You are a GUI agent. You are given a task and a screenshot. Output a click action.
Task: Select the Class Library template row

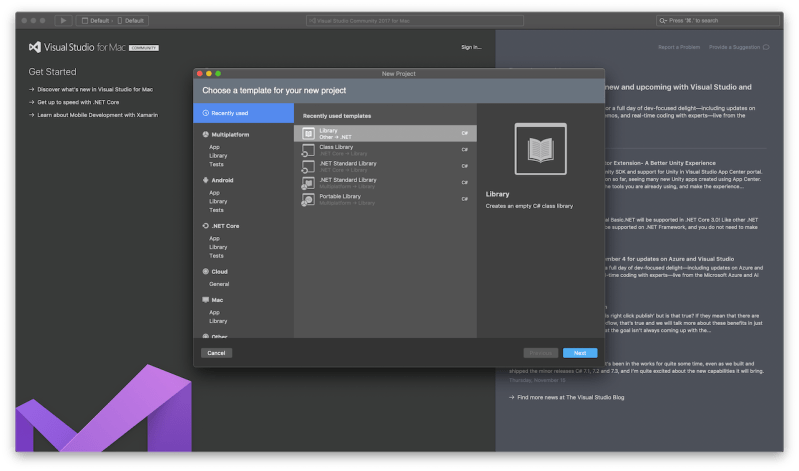[x=385, y=150]
